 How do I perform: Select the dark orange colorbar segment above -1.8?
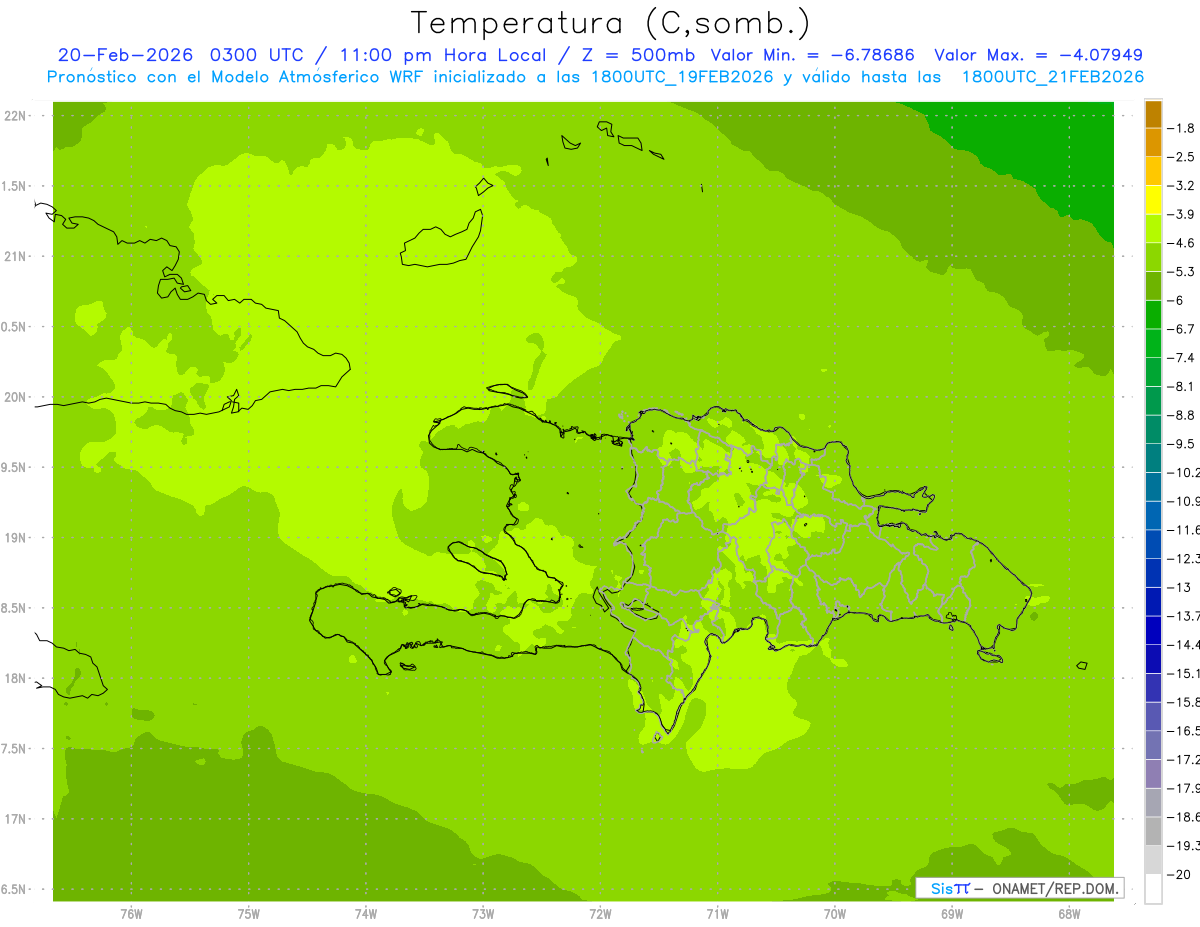(x=1153, y=114)
